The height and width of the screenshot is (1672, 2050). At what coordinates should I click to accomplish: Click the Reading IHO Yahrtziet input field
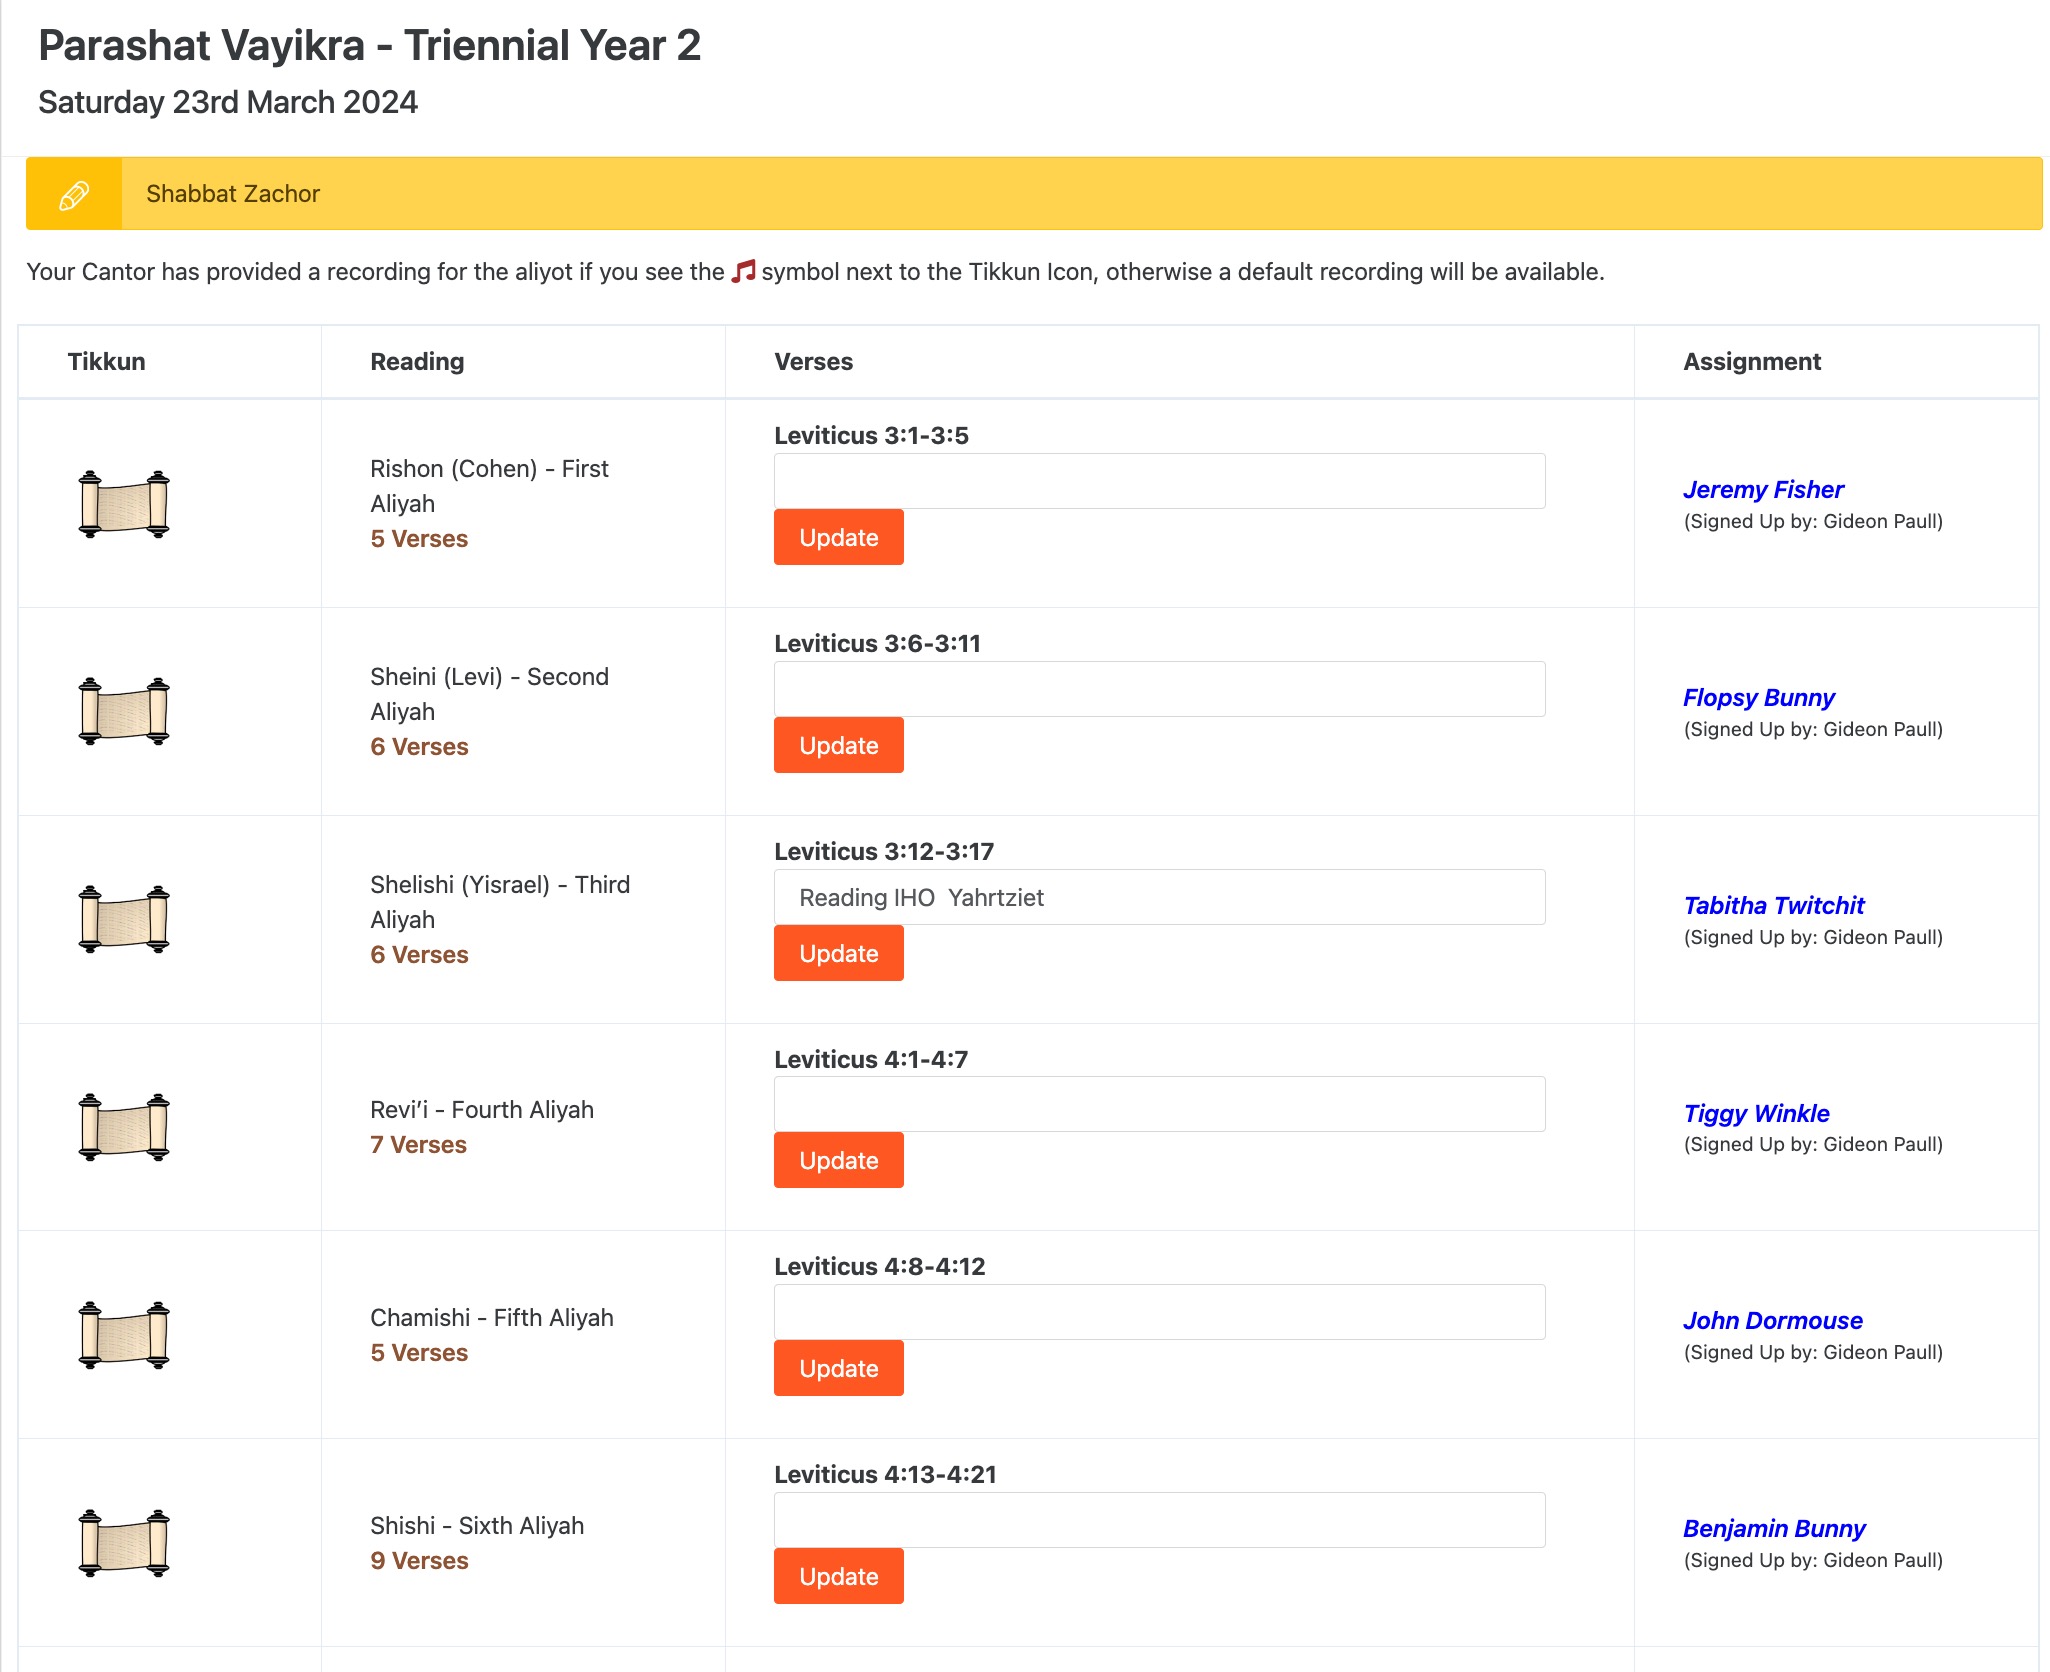click(1160, 897)
